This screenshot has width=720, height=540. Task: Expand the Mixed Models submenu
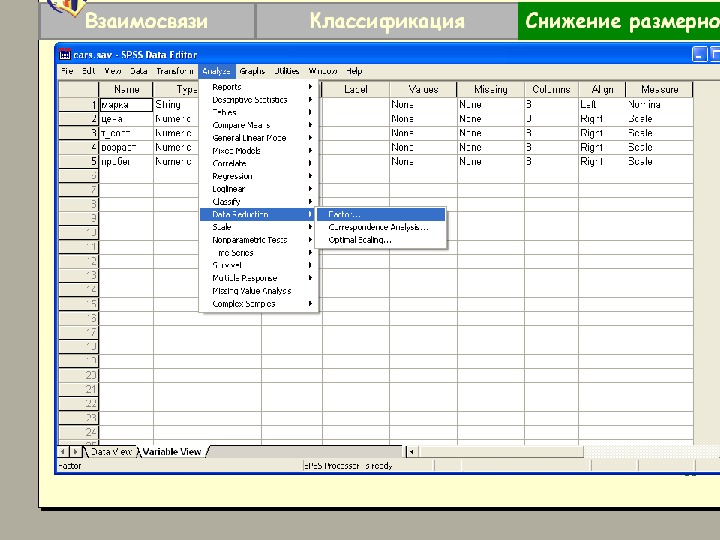click(x=259, y=151)
